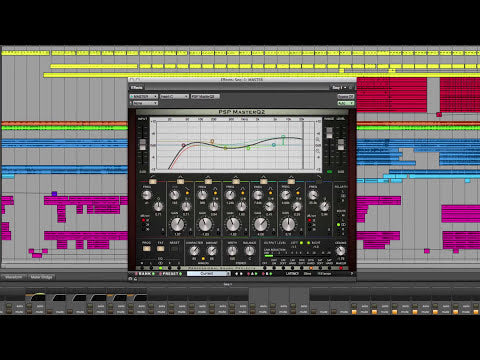The image size is (480, 360).
Task: Select the topmost teal node on the EQ graph
Action: click(283, 137)
